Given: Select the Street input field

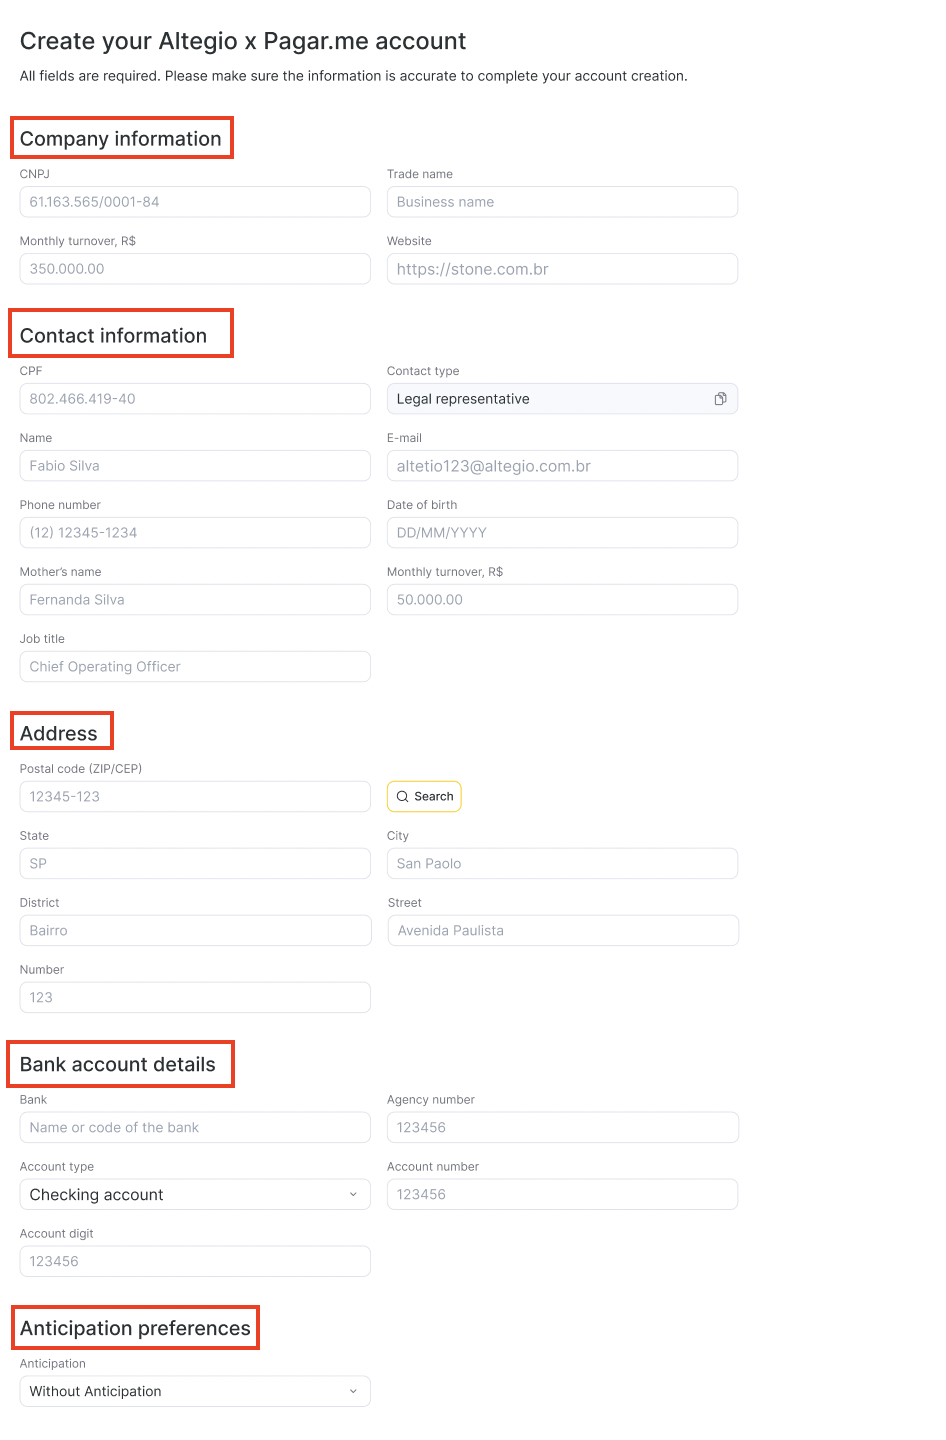Looking at the screenshot, I should (x=563, y=931).
